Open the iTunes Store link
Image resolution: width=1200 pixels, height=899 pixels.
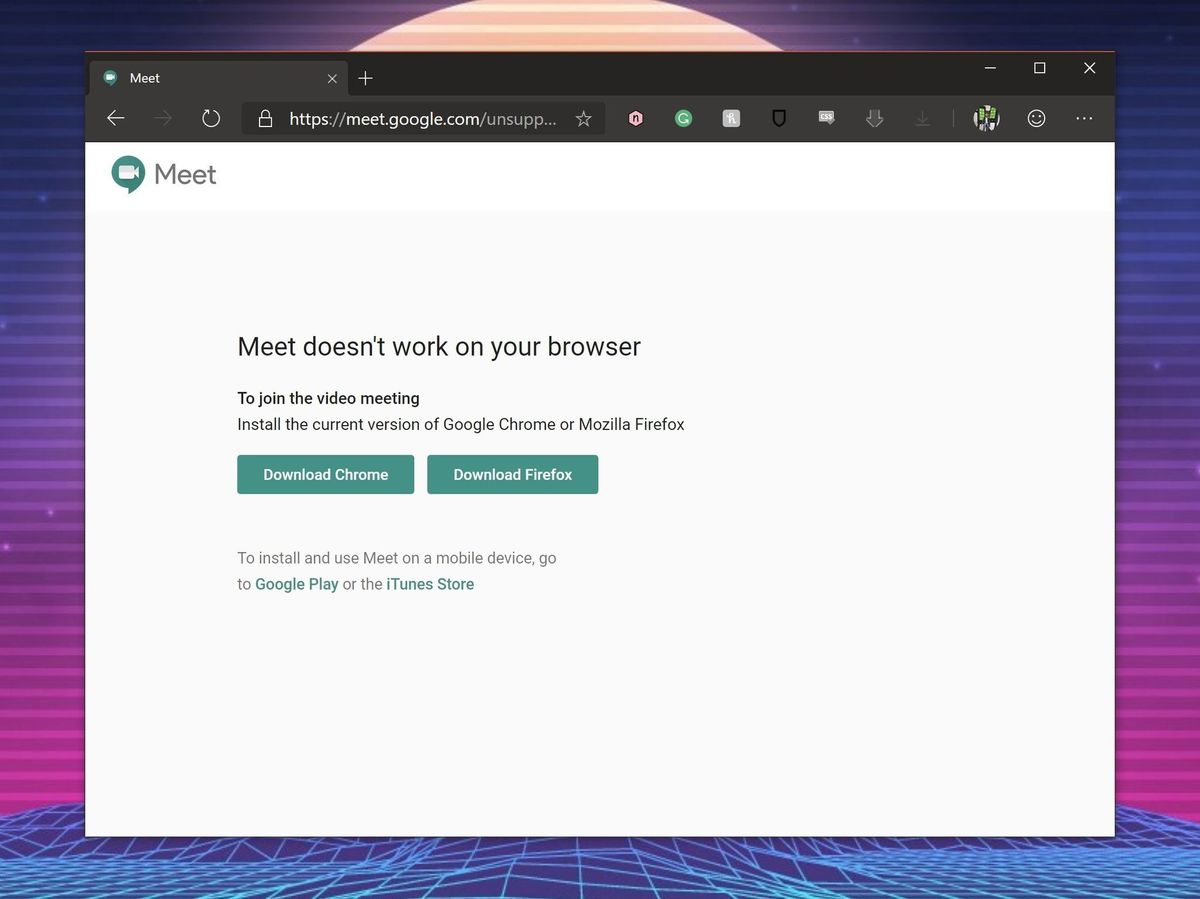pyautogui.click(x=430, y=584)
